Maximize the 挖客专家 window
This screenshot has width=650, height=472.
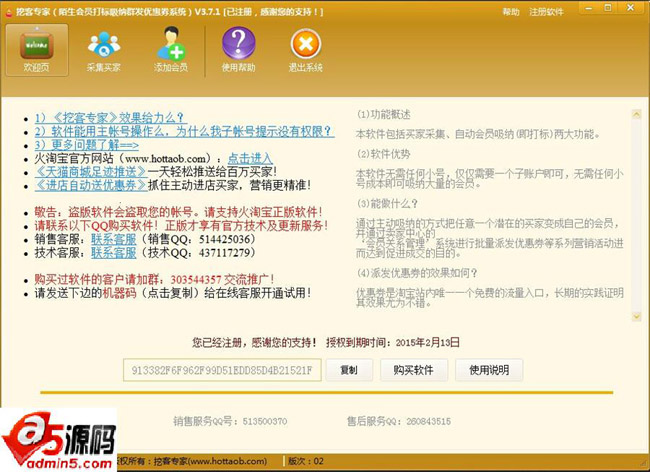pos(608,8)
